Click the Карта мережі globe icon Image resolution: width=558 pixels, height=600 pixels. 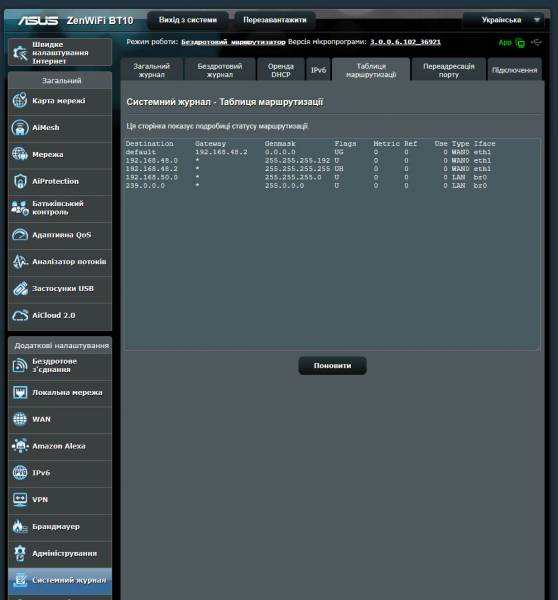click(20, 101)
